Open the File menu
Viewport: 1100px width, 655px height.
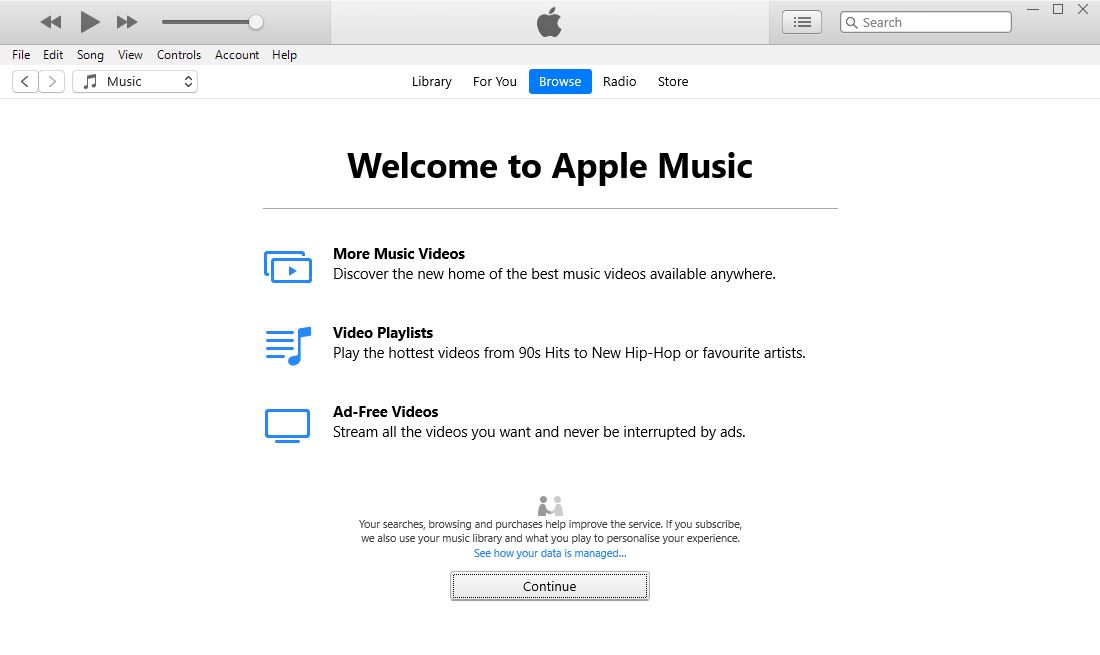pyautogui.click(x=21, y=55)
